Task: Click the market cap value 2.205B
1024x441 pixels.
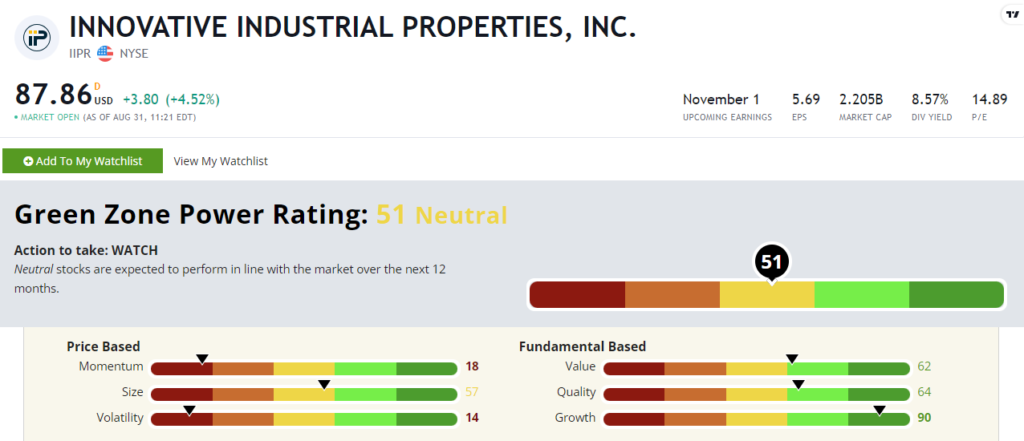Action: [861, 99]
